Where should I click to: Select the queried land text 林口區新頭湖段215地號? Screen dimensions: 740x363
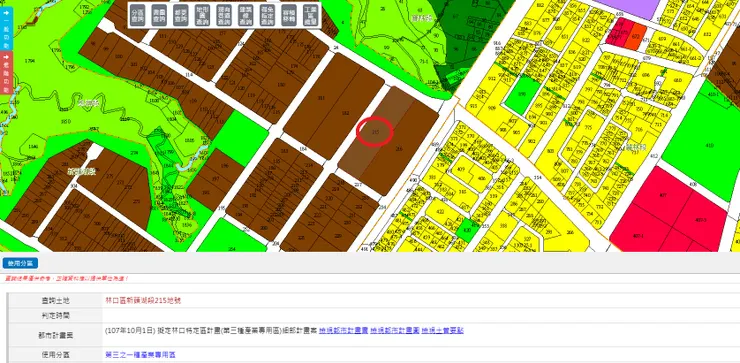(143, 301)
